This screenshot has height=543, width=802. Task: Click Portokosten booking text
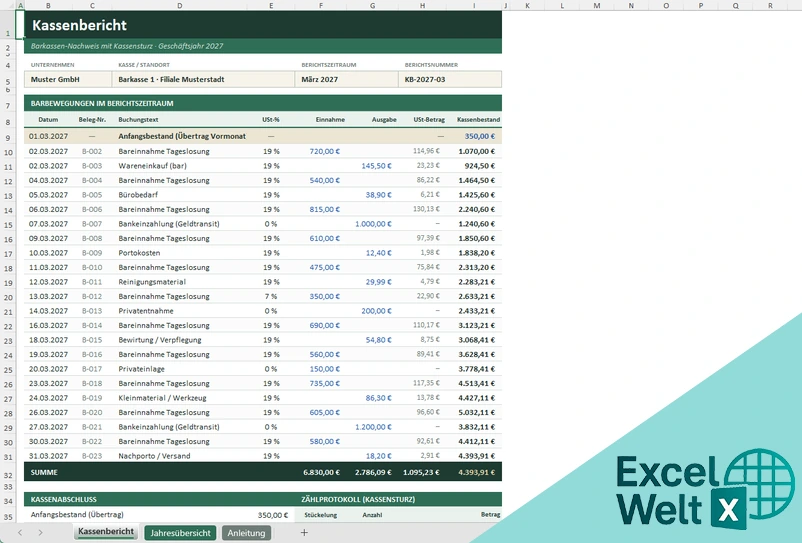coord(139,253)
